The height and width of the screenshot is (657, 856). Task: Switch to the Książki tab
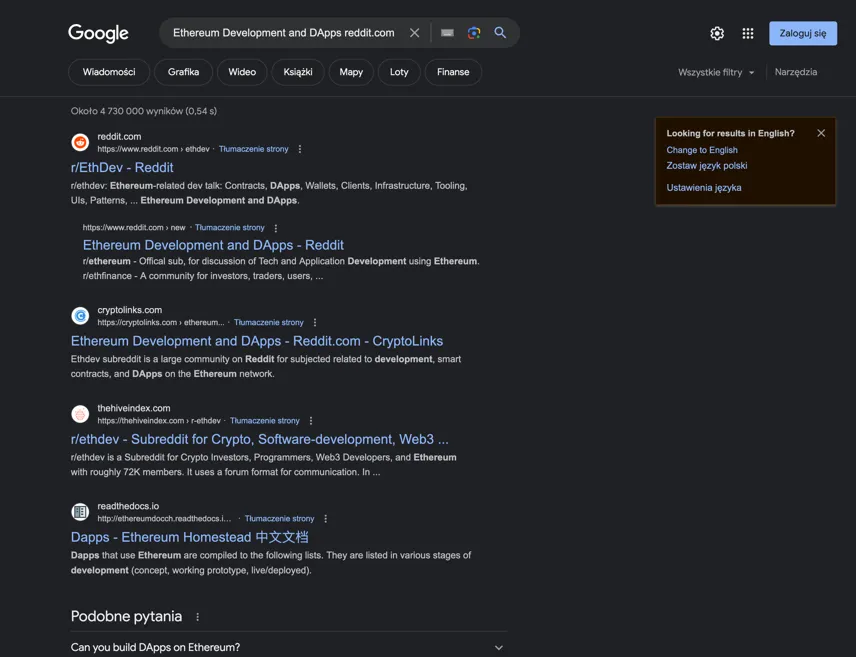[x=298, y=72]
